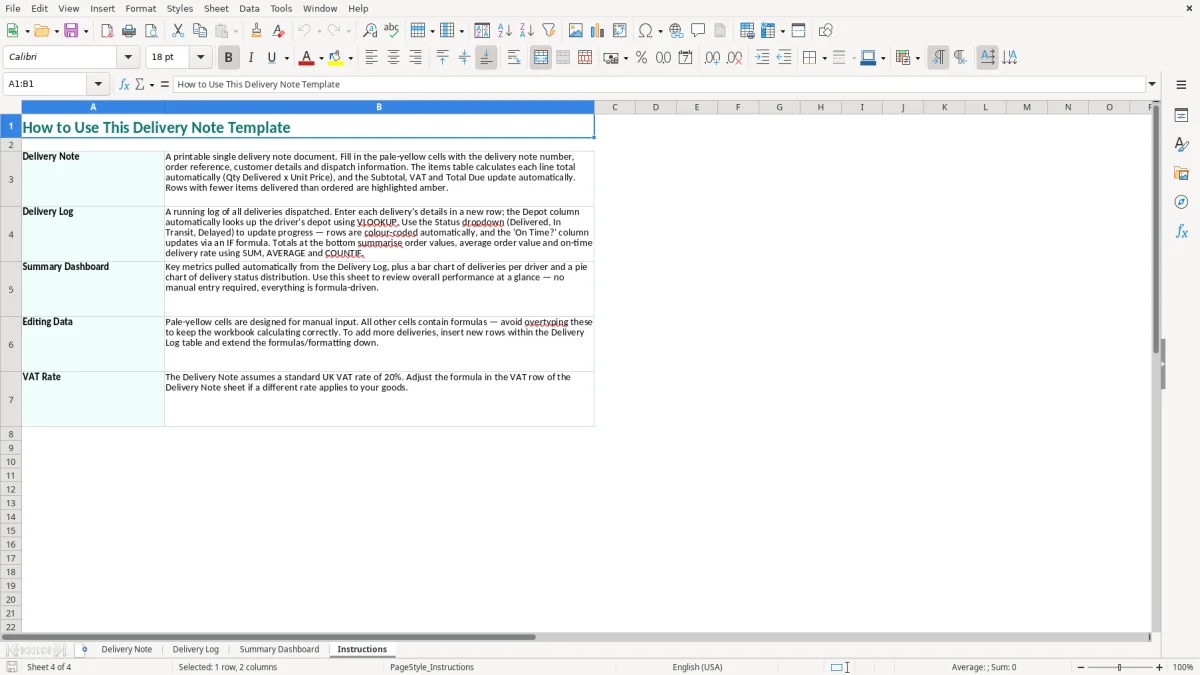Click column C header
This screenshot has height=675, width=1200.
(x=615, y=107)
